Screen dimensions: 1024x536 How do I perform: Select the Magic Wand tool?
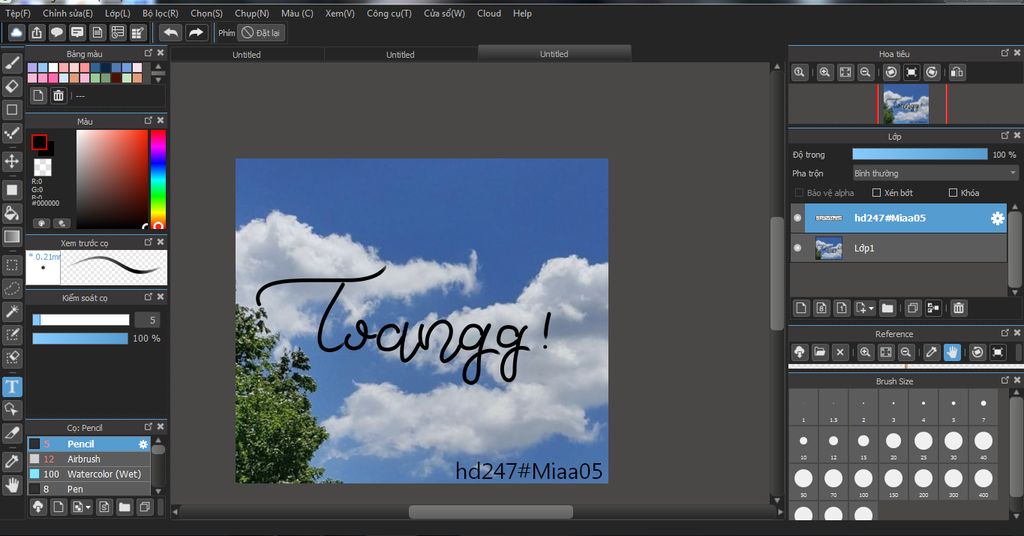[12, 311]
